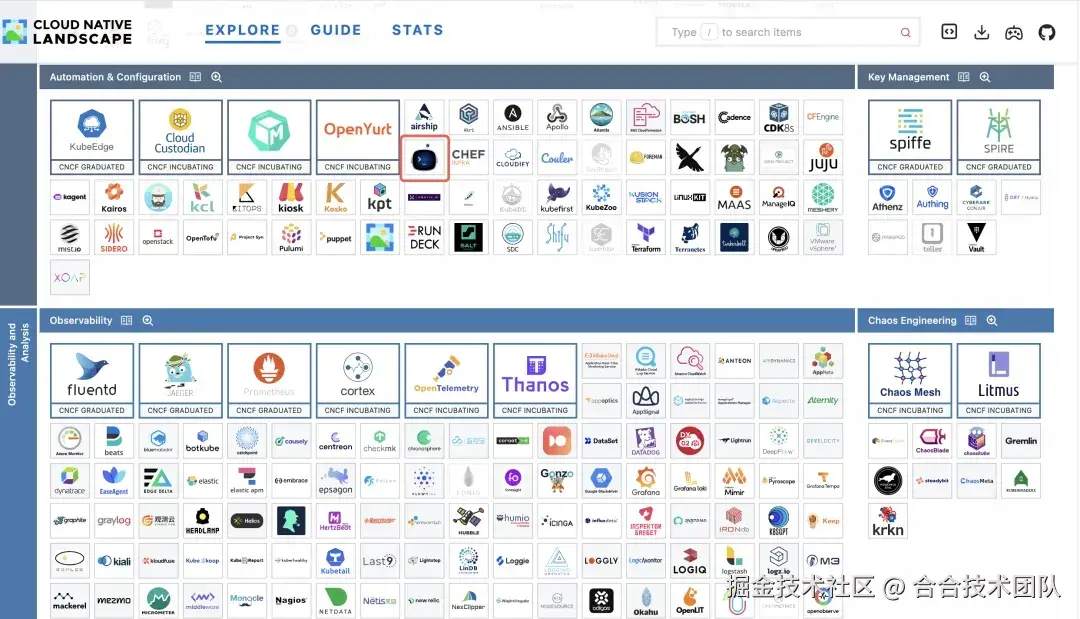
Task: Open Automation & Configuration list view icon
Action: pos(196,77)
